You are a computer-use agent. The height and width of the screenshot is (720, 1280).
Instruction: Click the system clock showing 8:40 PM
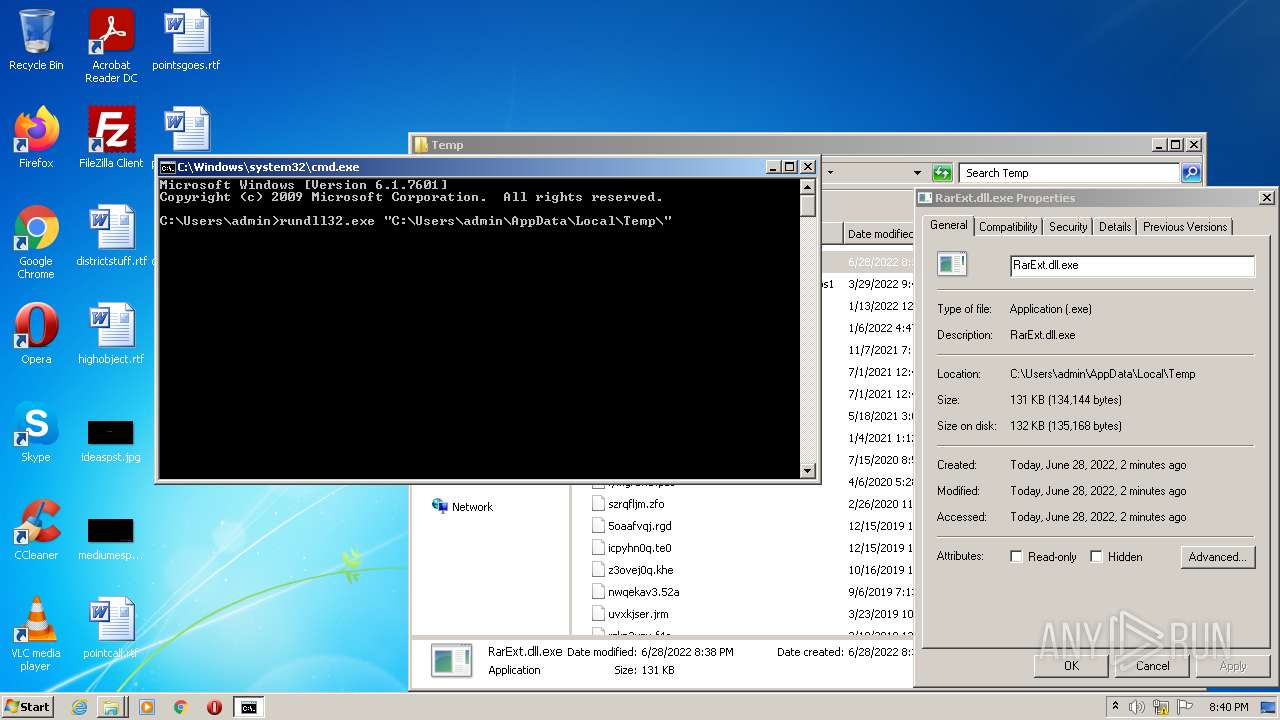point(1228,707)
